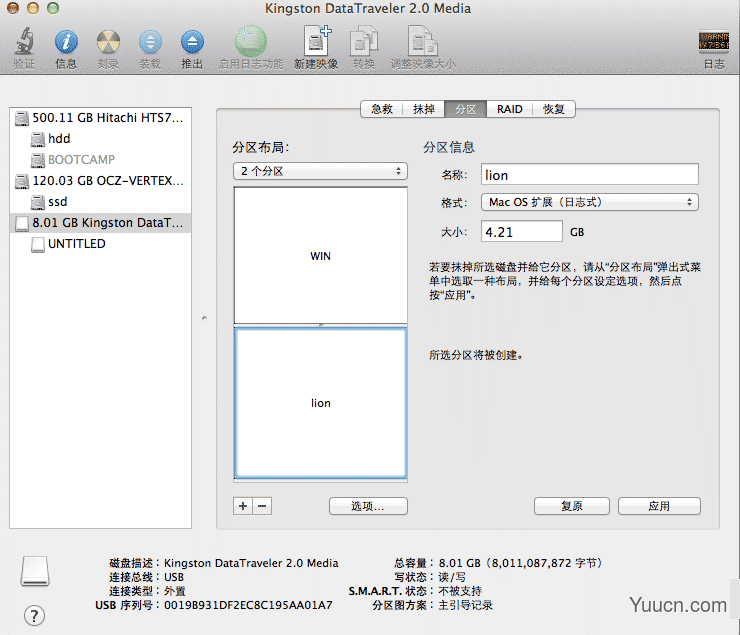Open the format dropdown Mac OS 扩展
Image resolution: width=740 pixels, height=635 pixels.
click(589, 202)
